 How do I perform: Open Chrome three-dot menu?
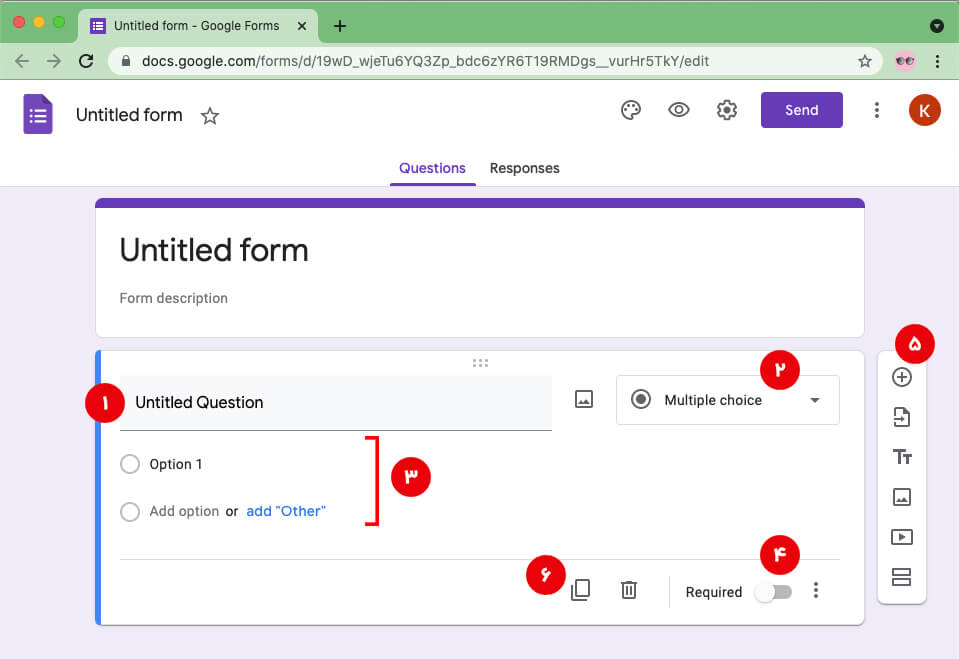(x=937, y=61)
